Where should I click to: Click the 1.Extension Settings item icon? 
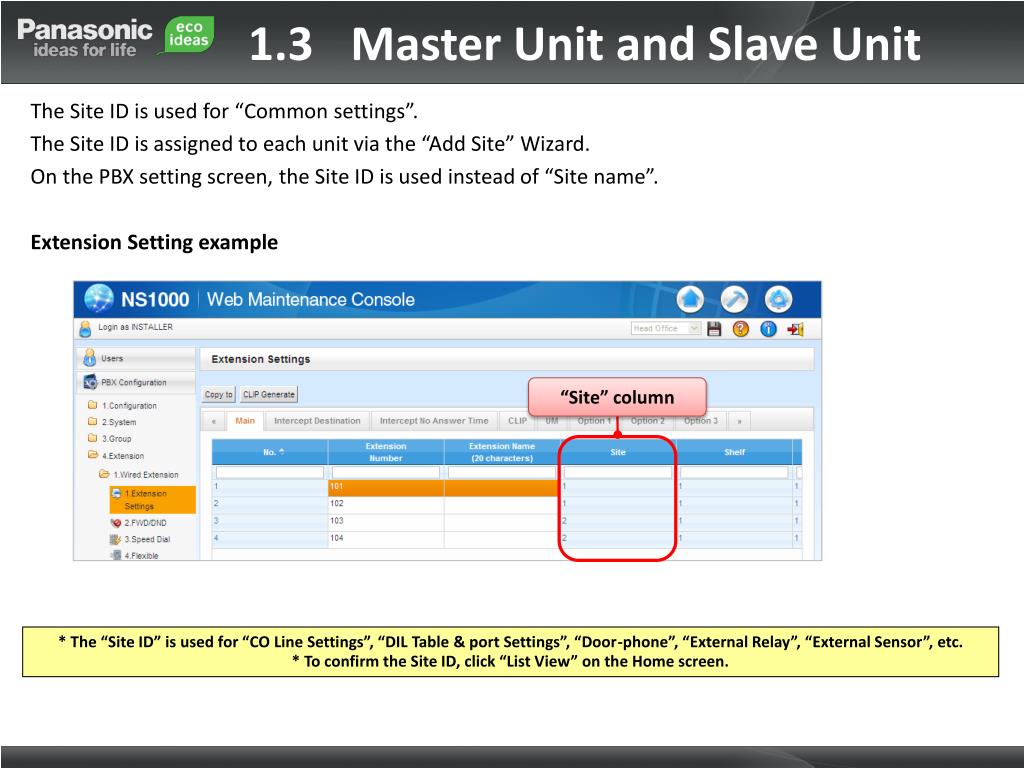tap(116, 493)
